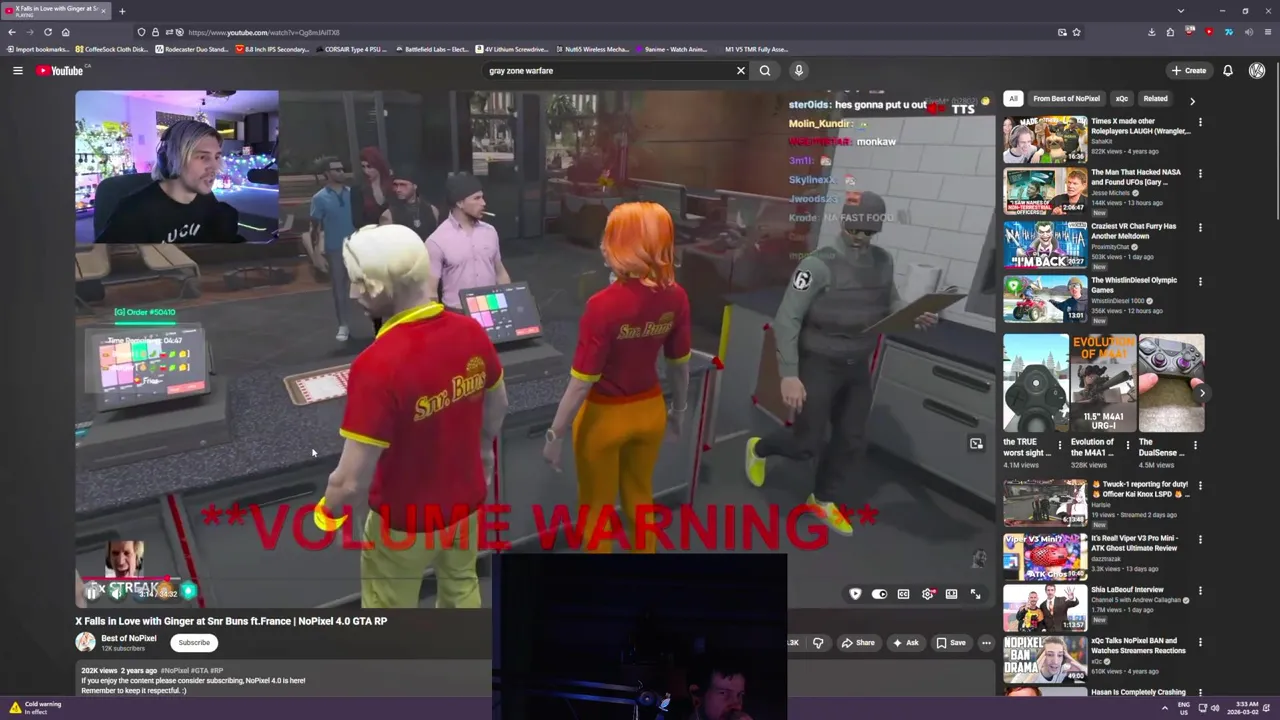1280x720 pixels.
Task: Select the Related filter chip
Action: [x=1155, y=99]
